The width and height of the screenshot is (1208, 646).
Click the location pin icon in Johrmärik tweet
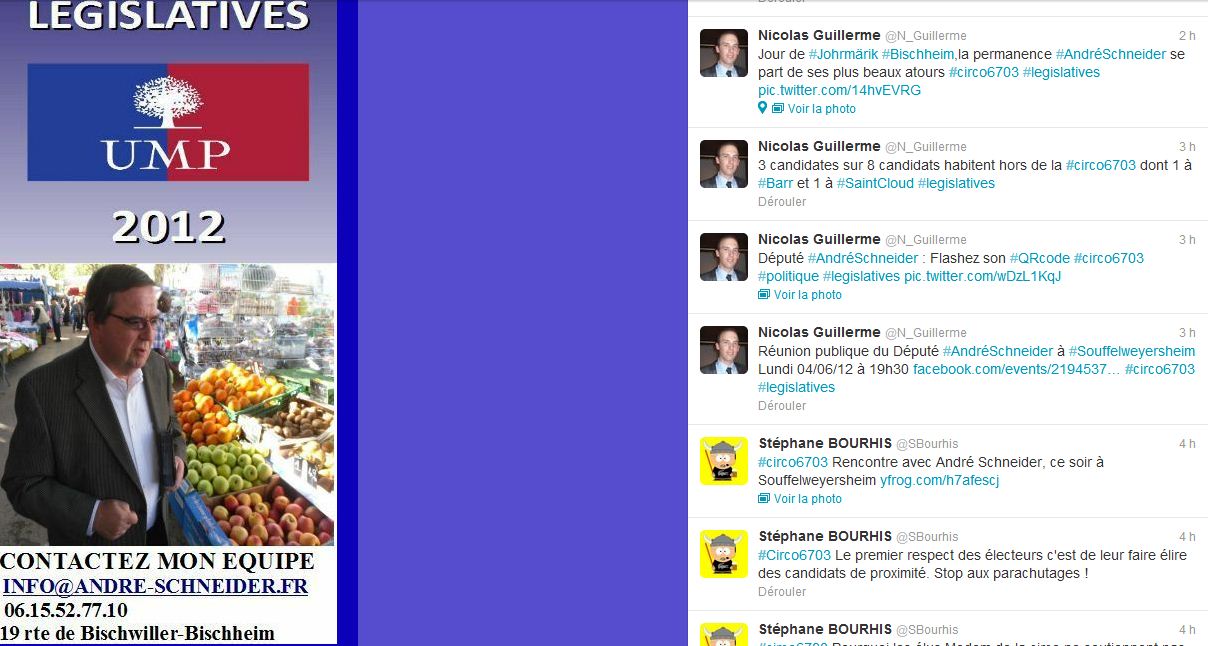[762, 108]
